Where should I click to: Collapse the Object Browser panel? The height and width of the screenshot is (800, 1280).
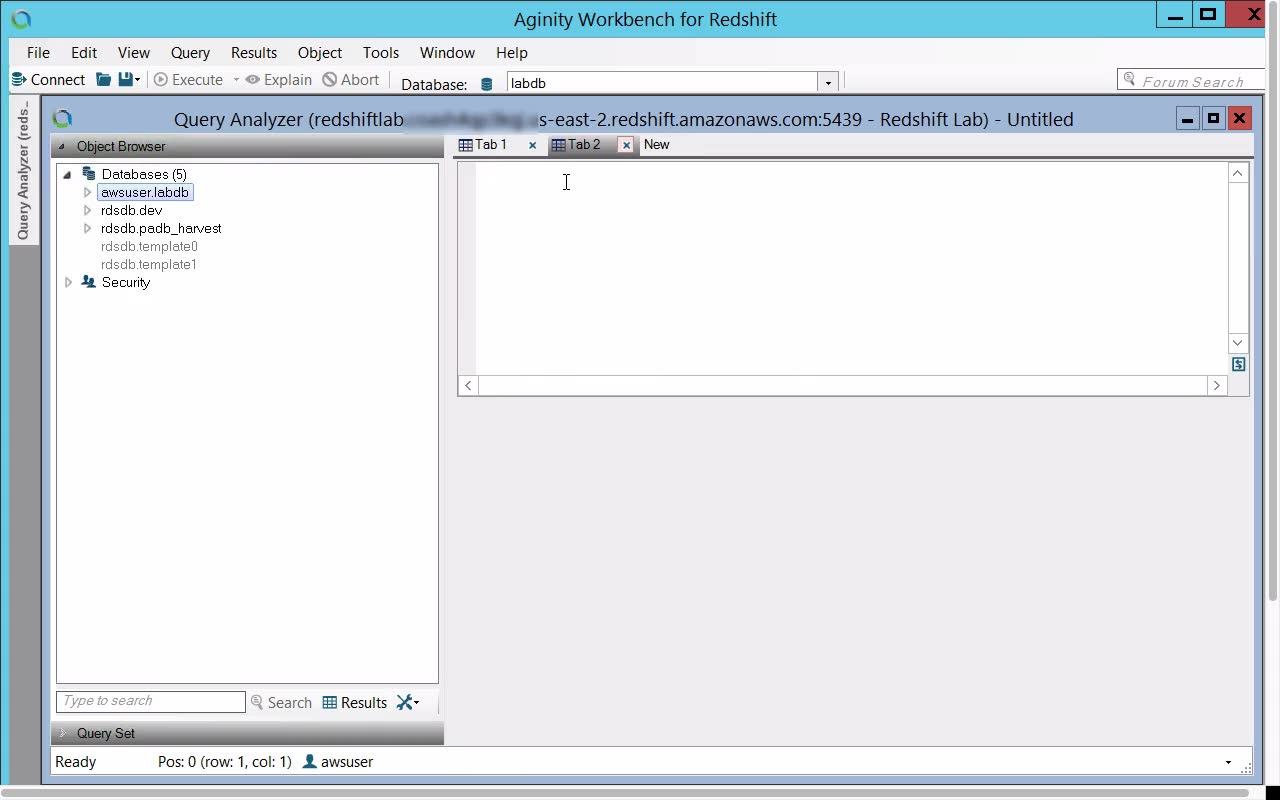[x=61, y=147]
